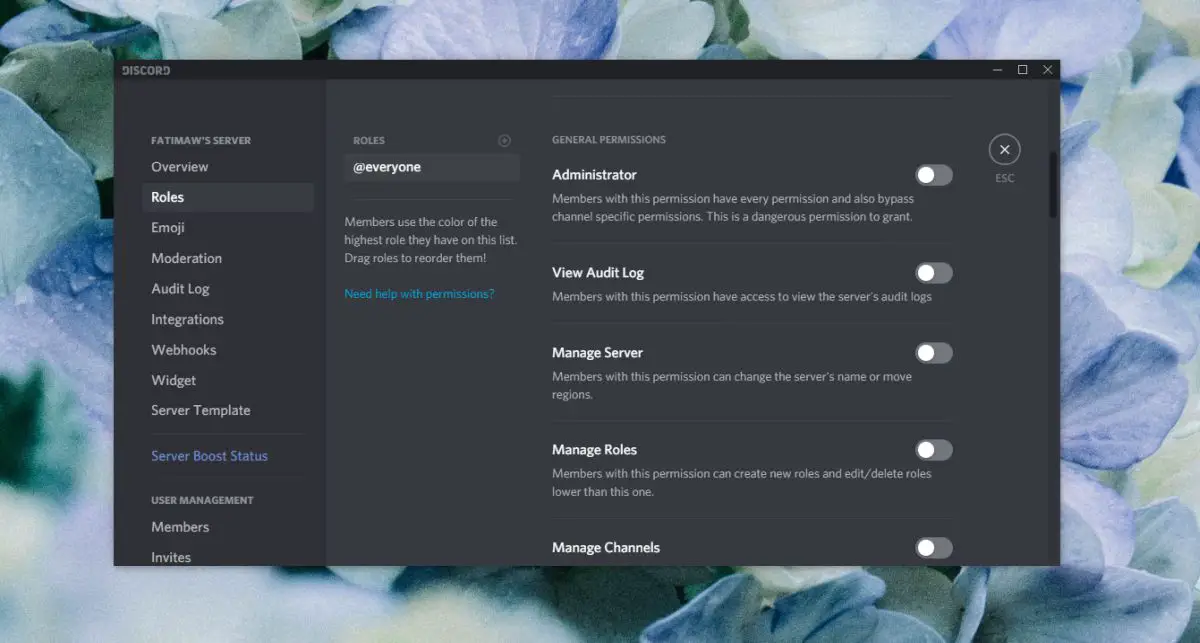Open the Moderation section
Screen dimensions: 1200x643
click(228, 258)
